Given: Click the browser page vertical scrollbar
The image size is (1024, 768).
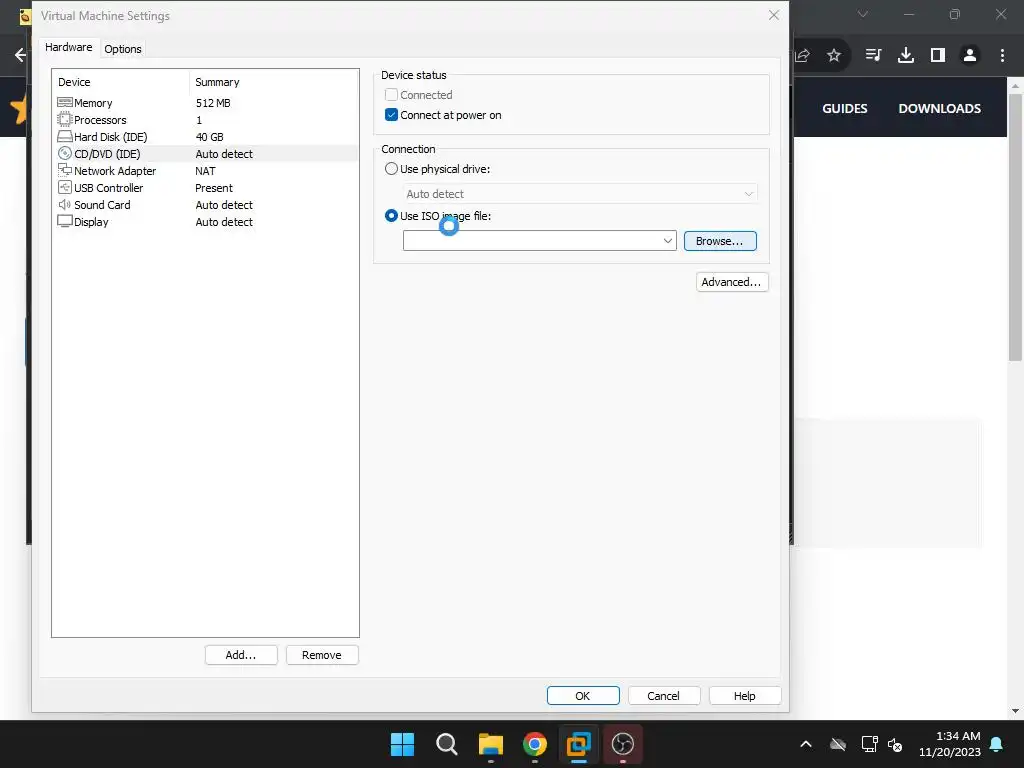Looking at the screenshot, I should (x=1015, y=227).
